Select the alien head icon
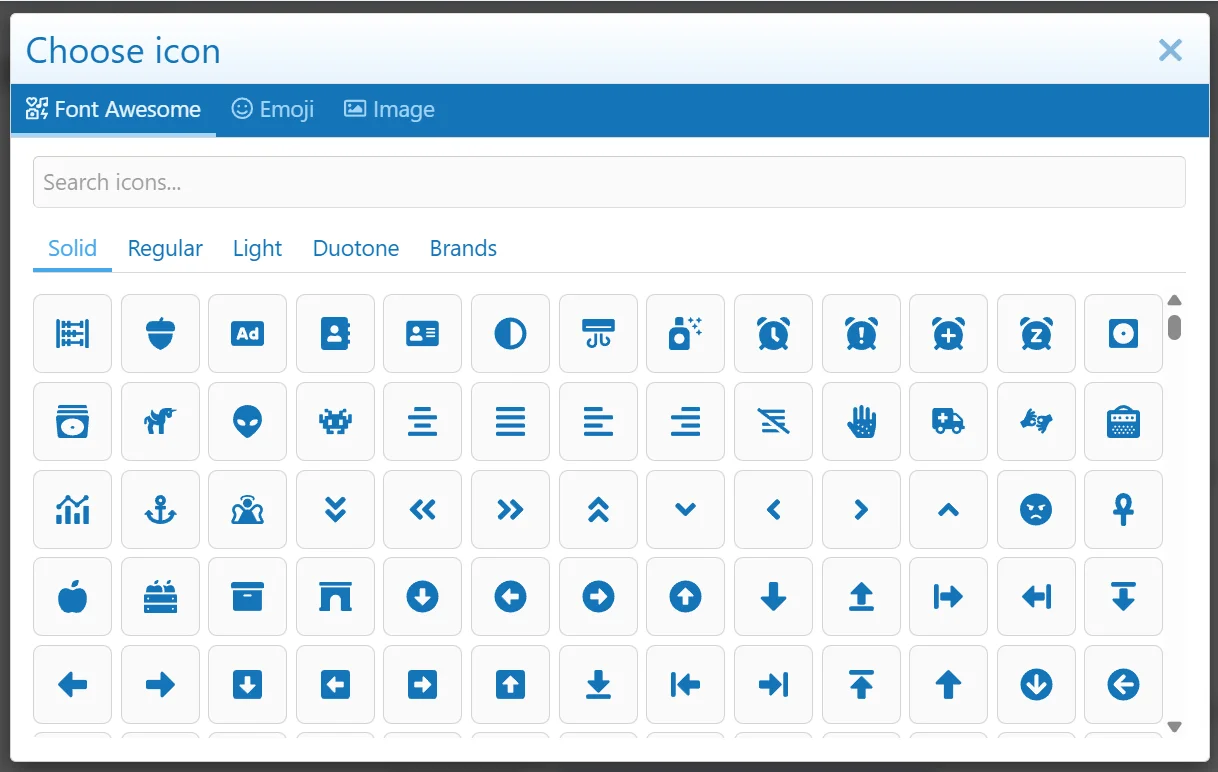 pyautogui.click(x=247, y=421)
